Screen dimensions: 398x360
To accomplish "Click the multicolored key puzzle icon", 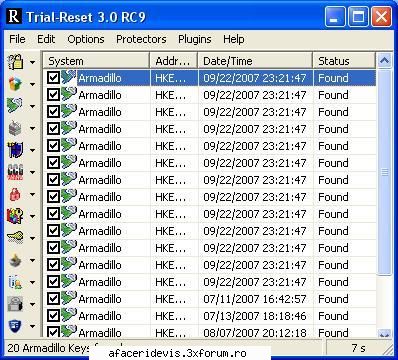I will pyautogui.click(x=15, y=216).
